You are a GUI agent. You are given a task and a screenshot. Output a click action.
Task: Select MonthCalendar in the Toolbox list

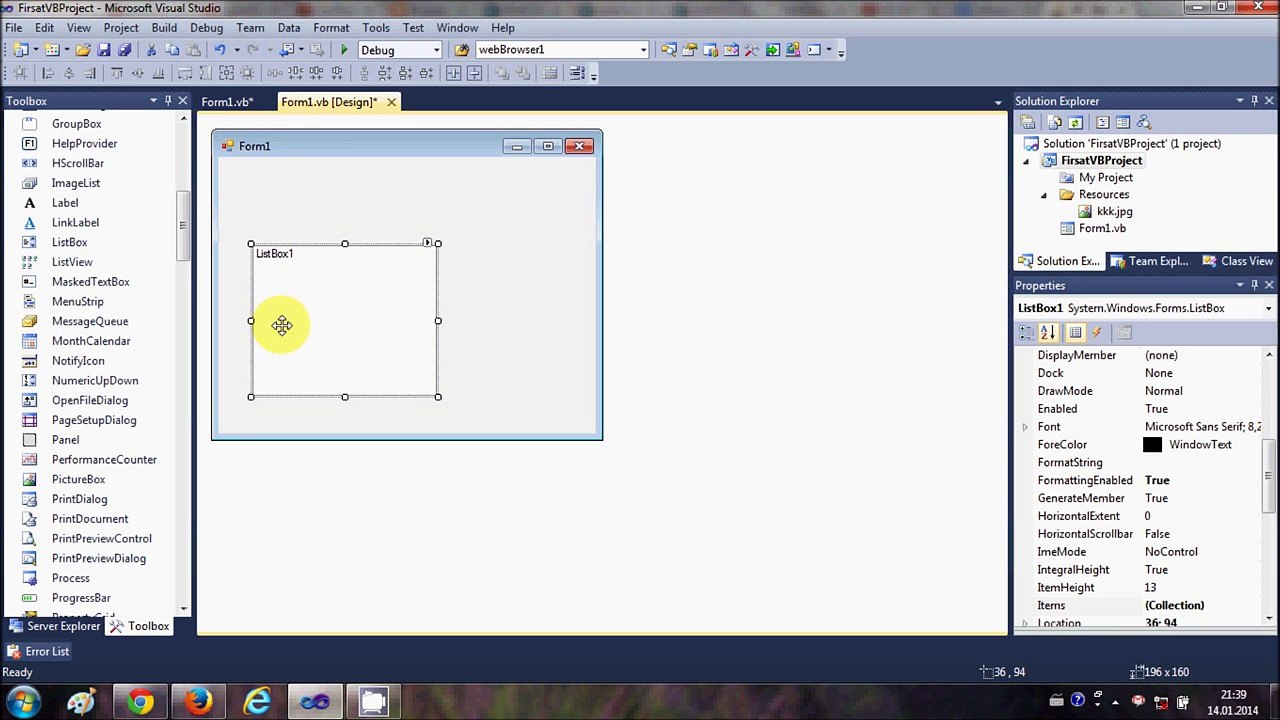(x=91, y=341)
